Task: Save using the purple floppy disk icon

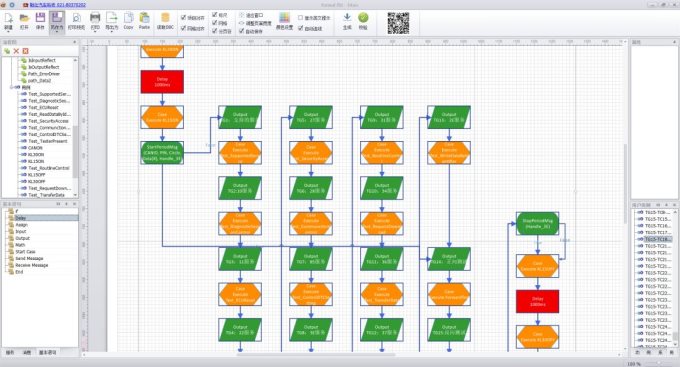Action: (40, 18)
